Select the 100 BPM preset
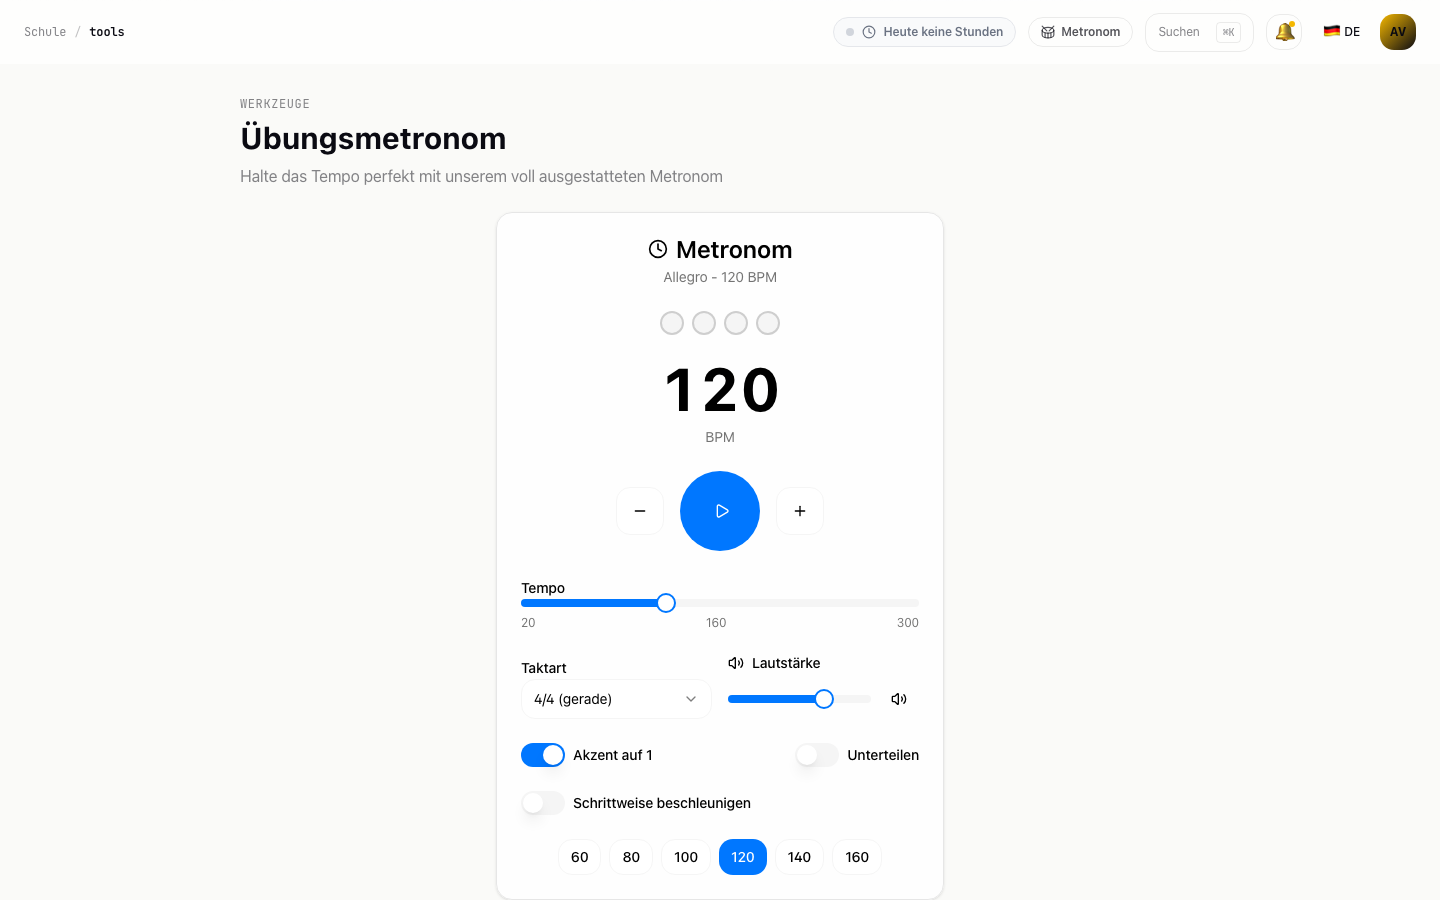The image size is (1440, 900). (x=686, y=857)
